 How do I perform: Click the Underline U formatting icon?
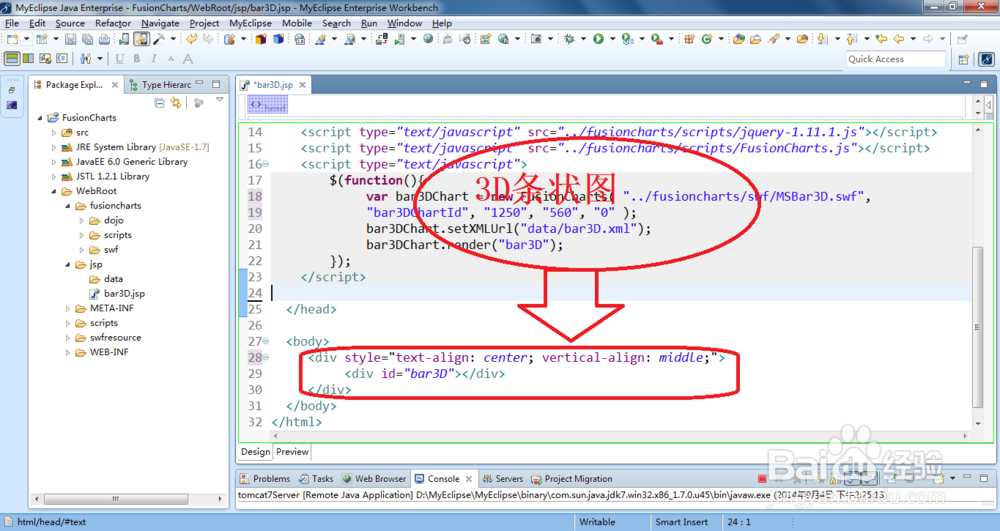(x=120, y=59)
